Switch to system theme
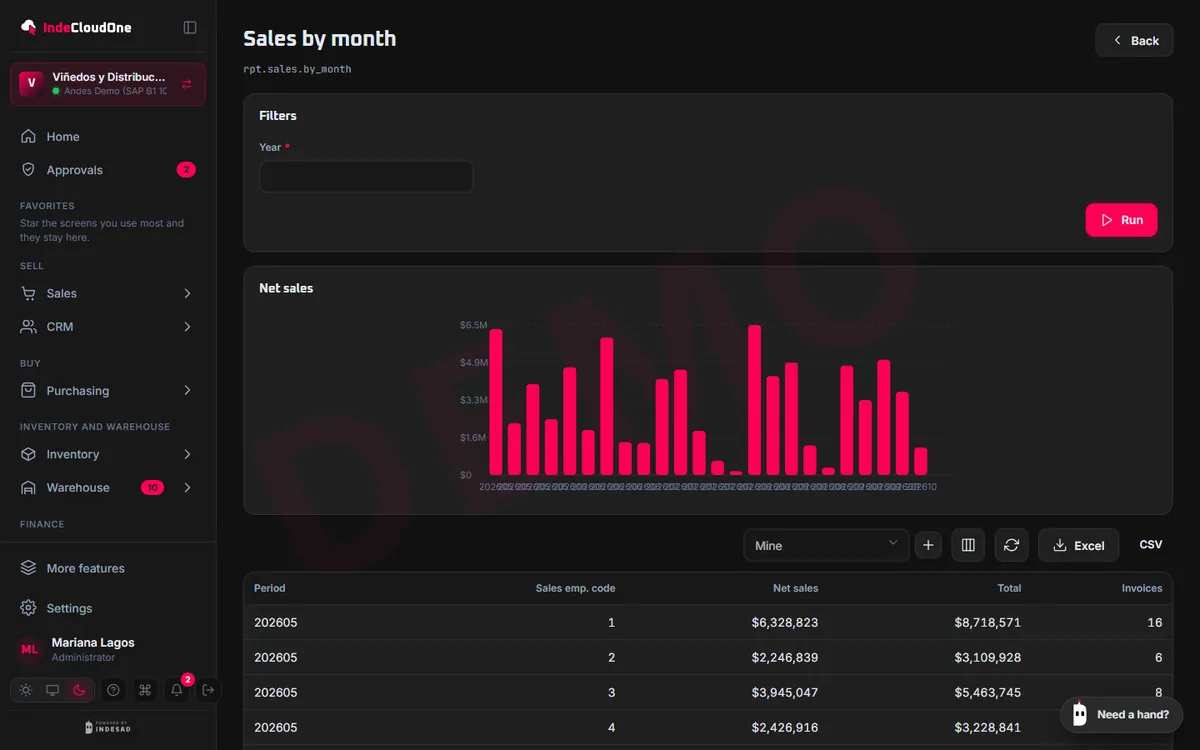Viewport: 1200px width, 750px height. [x=53, y=690]
